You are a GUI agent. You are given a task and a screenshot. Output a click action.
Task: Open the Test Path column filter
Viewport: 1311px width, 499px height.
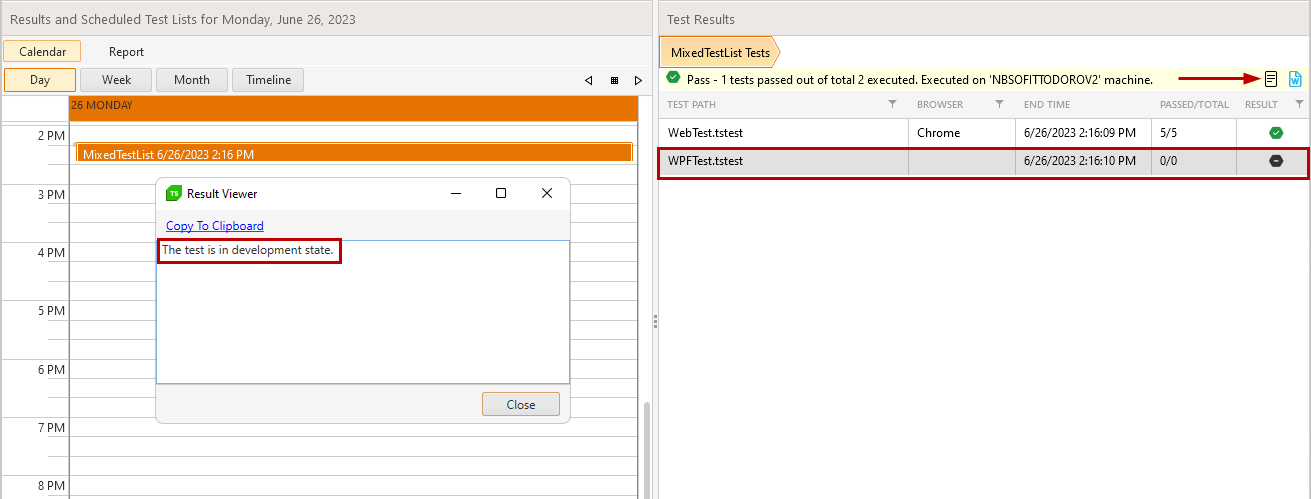pyautogui.click(x=893, y=104)
